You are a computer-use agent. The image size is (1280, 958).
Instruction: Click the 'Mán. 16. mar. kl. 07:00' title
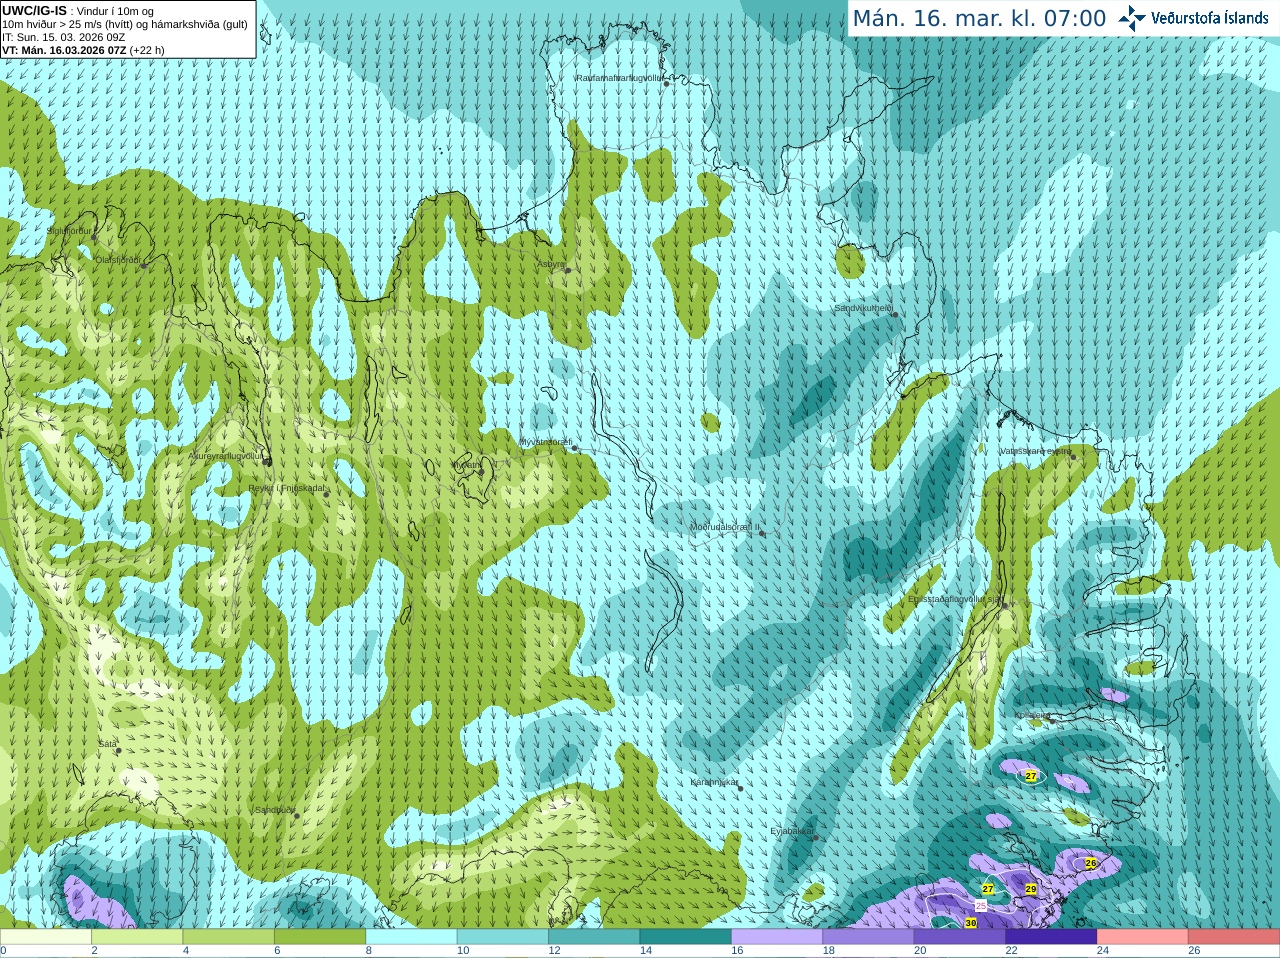979,19
